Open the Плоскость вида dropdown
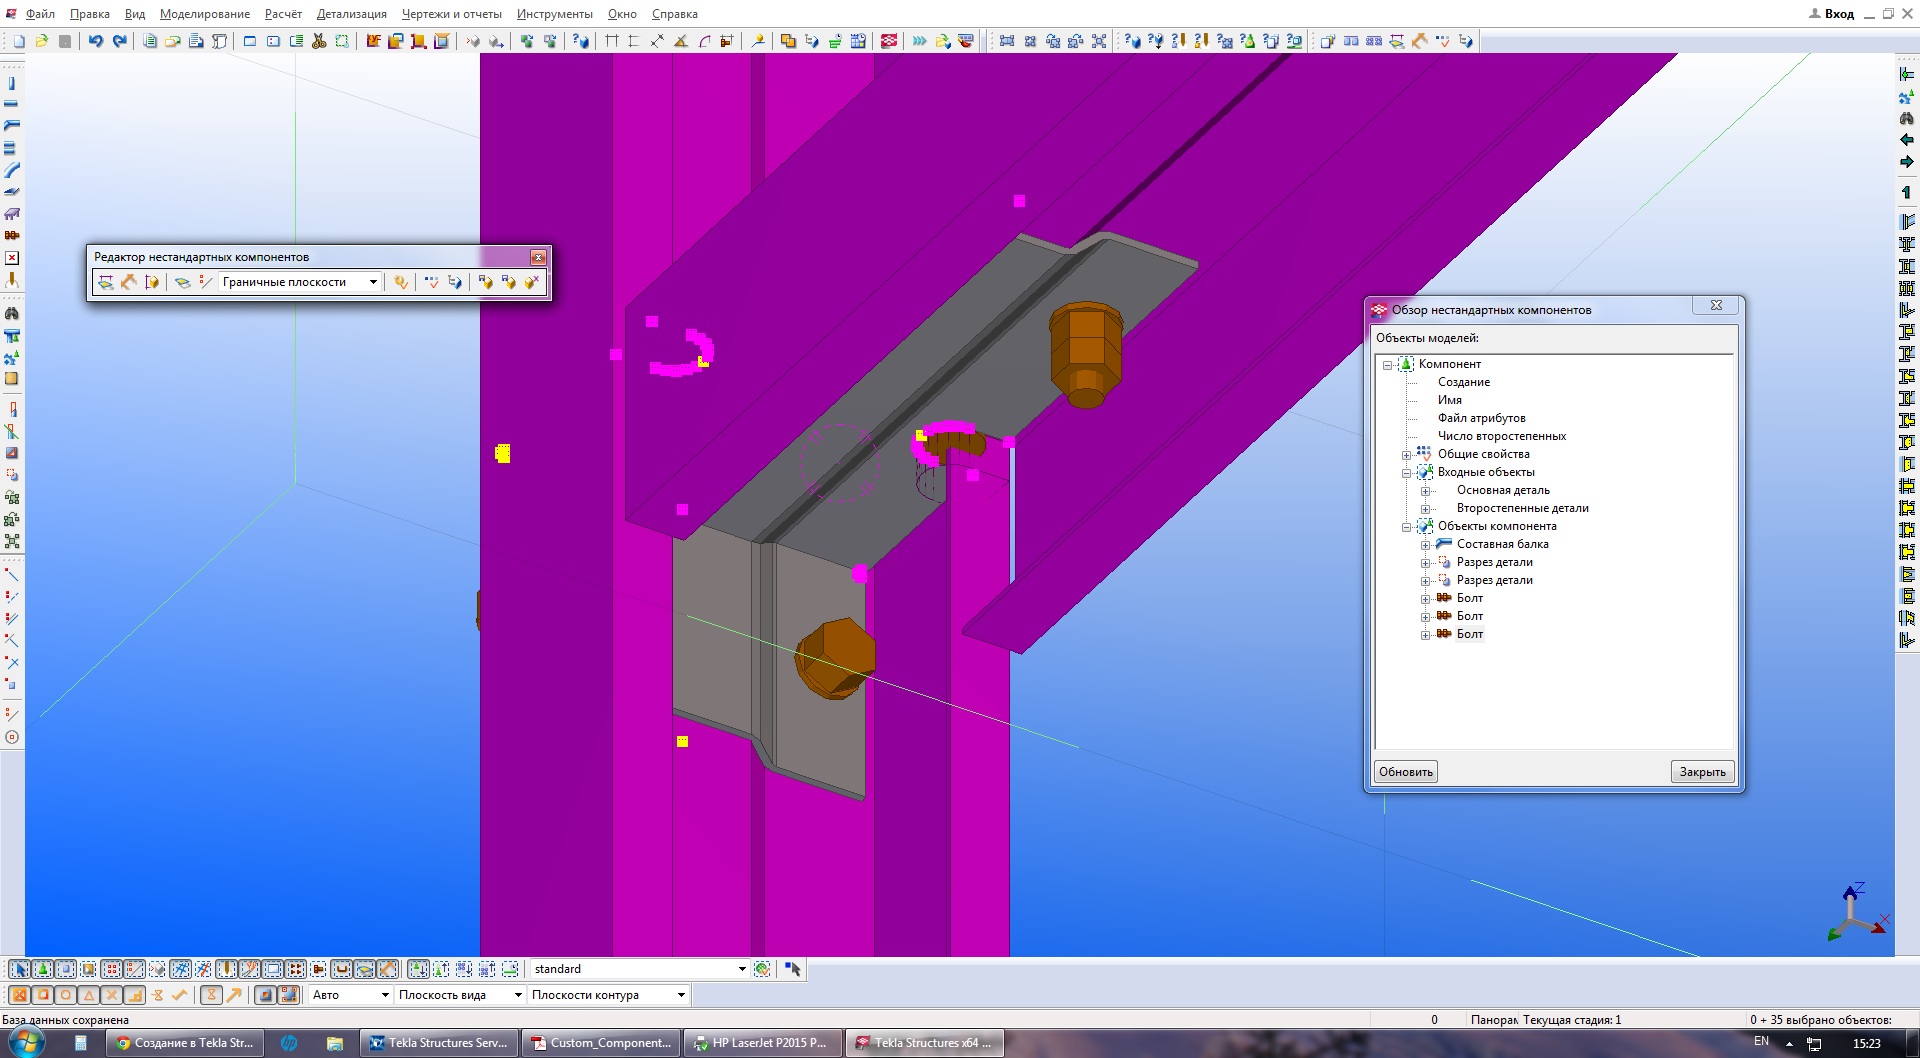The height and width of the screenshot is (1058, 1920). [x=517, y=995]
